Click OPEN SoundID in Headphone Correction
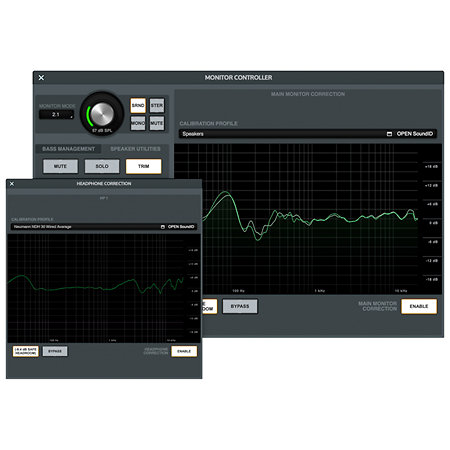Viewport: 450px width, 450px height. pos(181,227)
